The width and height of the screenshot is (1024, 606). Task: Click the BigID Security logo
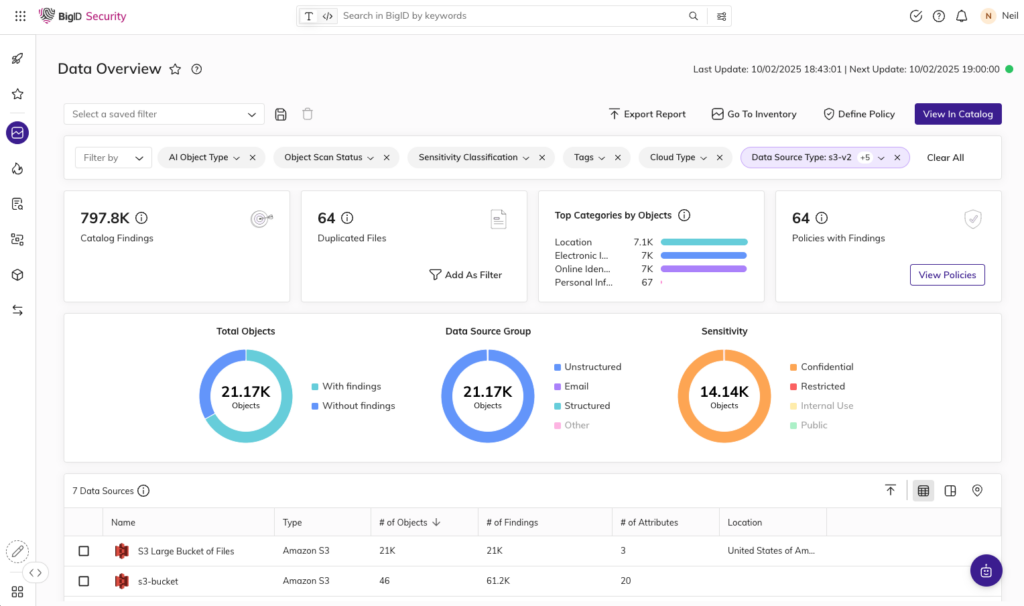pyautogui.click(x=82, y=16)
